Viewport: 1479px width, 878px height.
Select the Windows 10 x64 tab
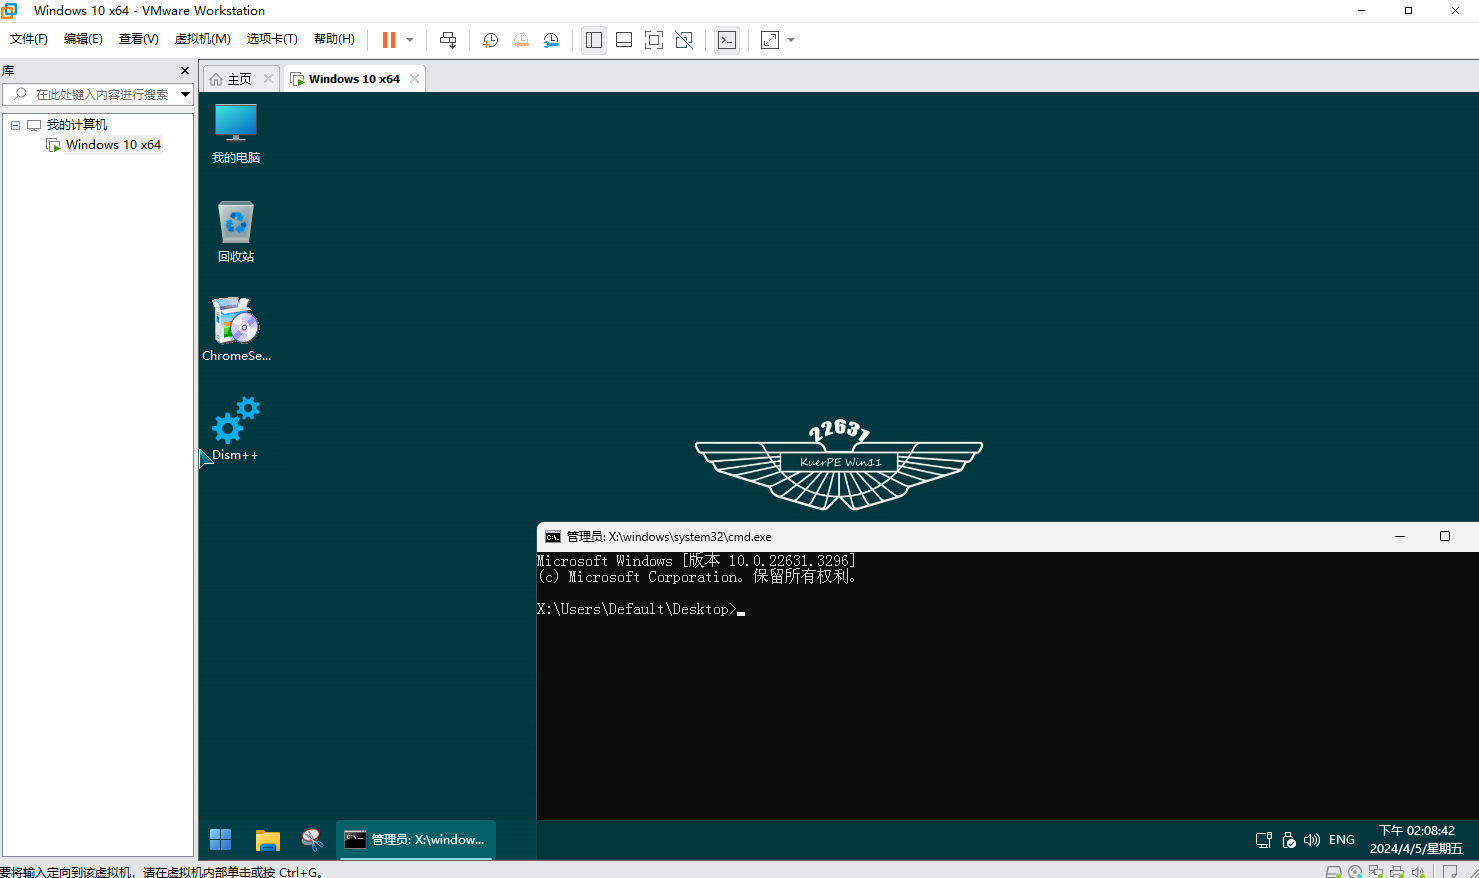(x=354, y=79)
